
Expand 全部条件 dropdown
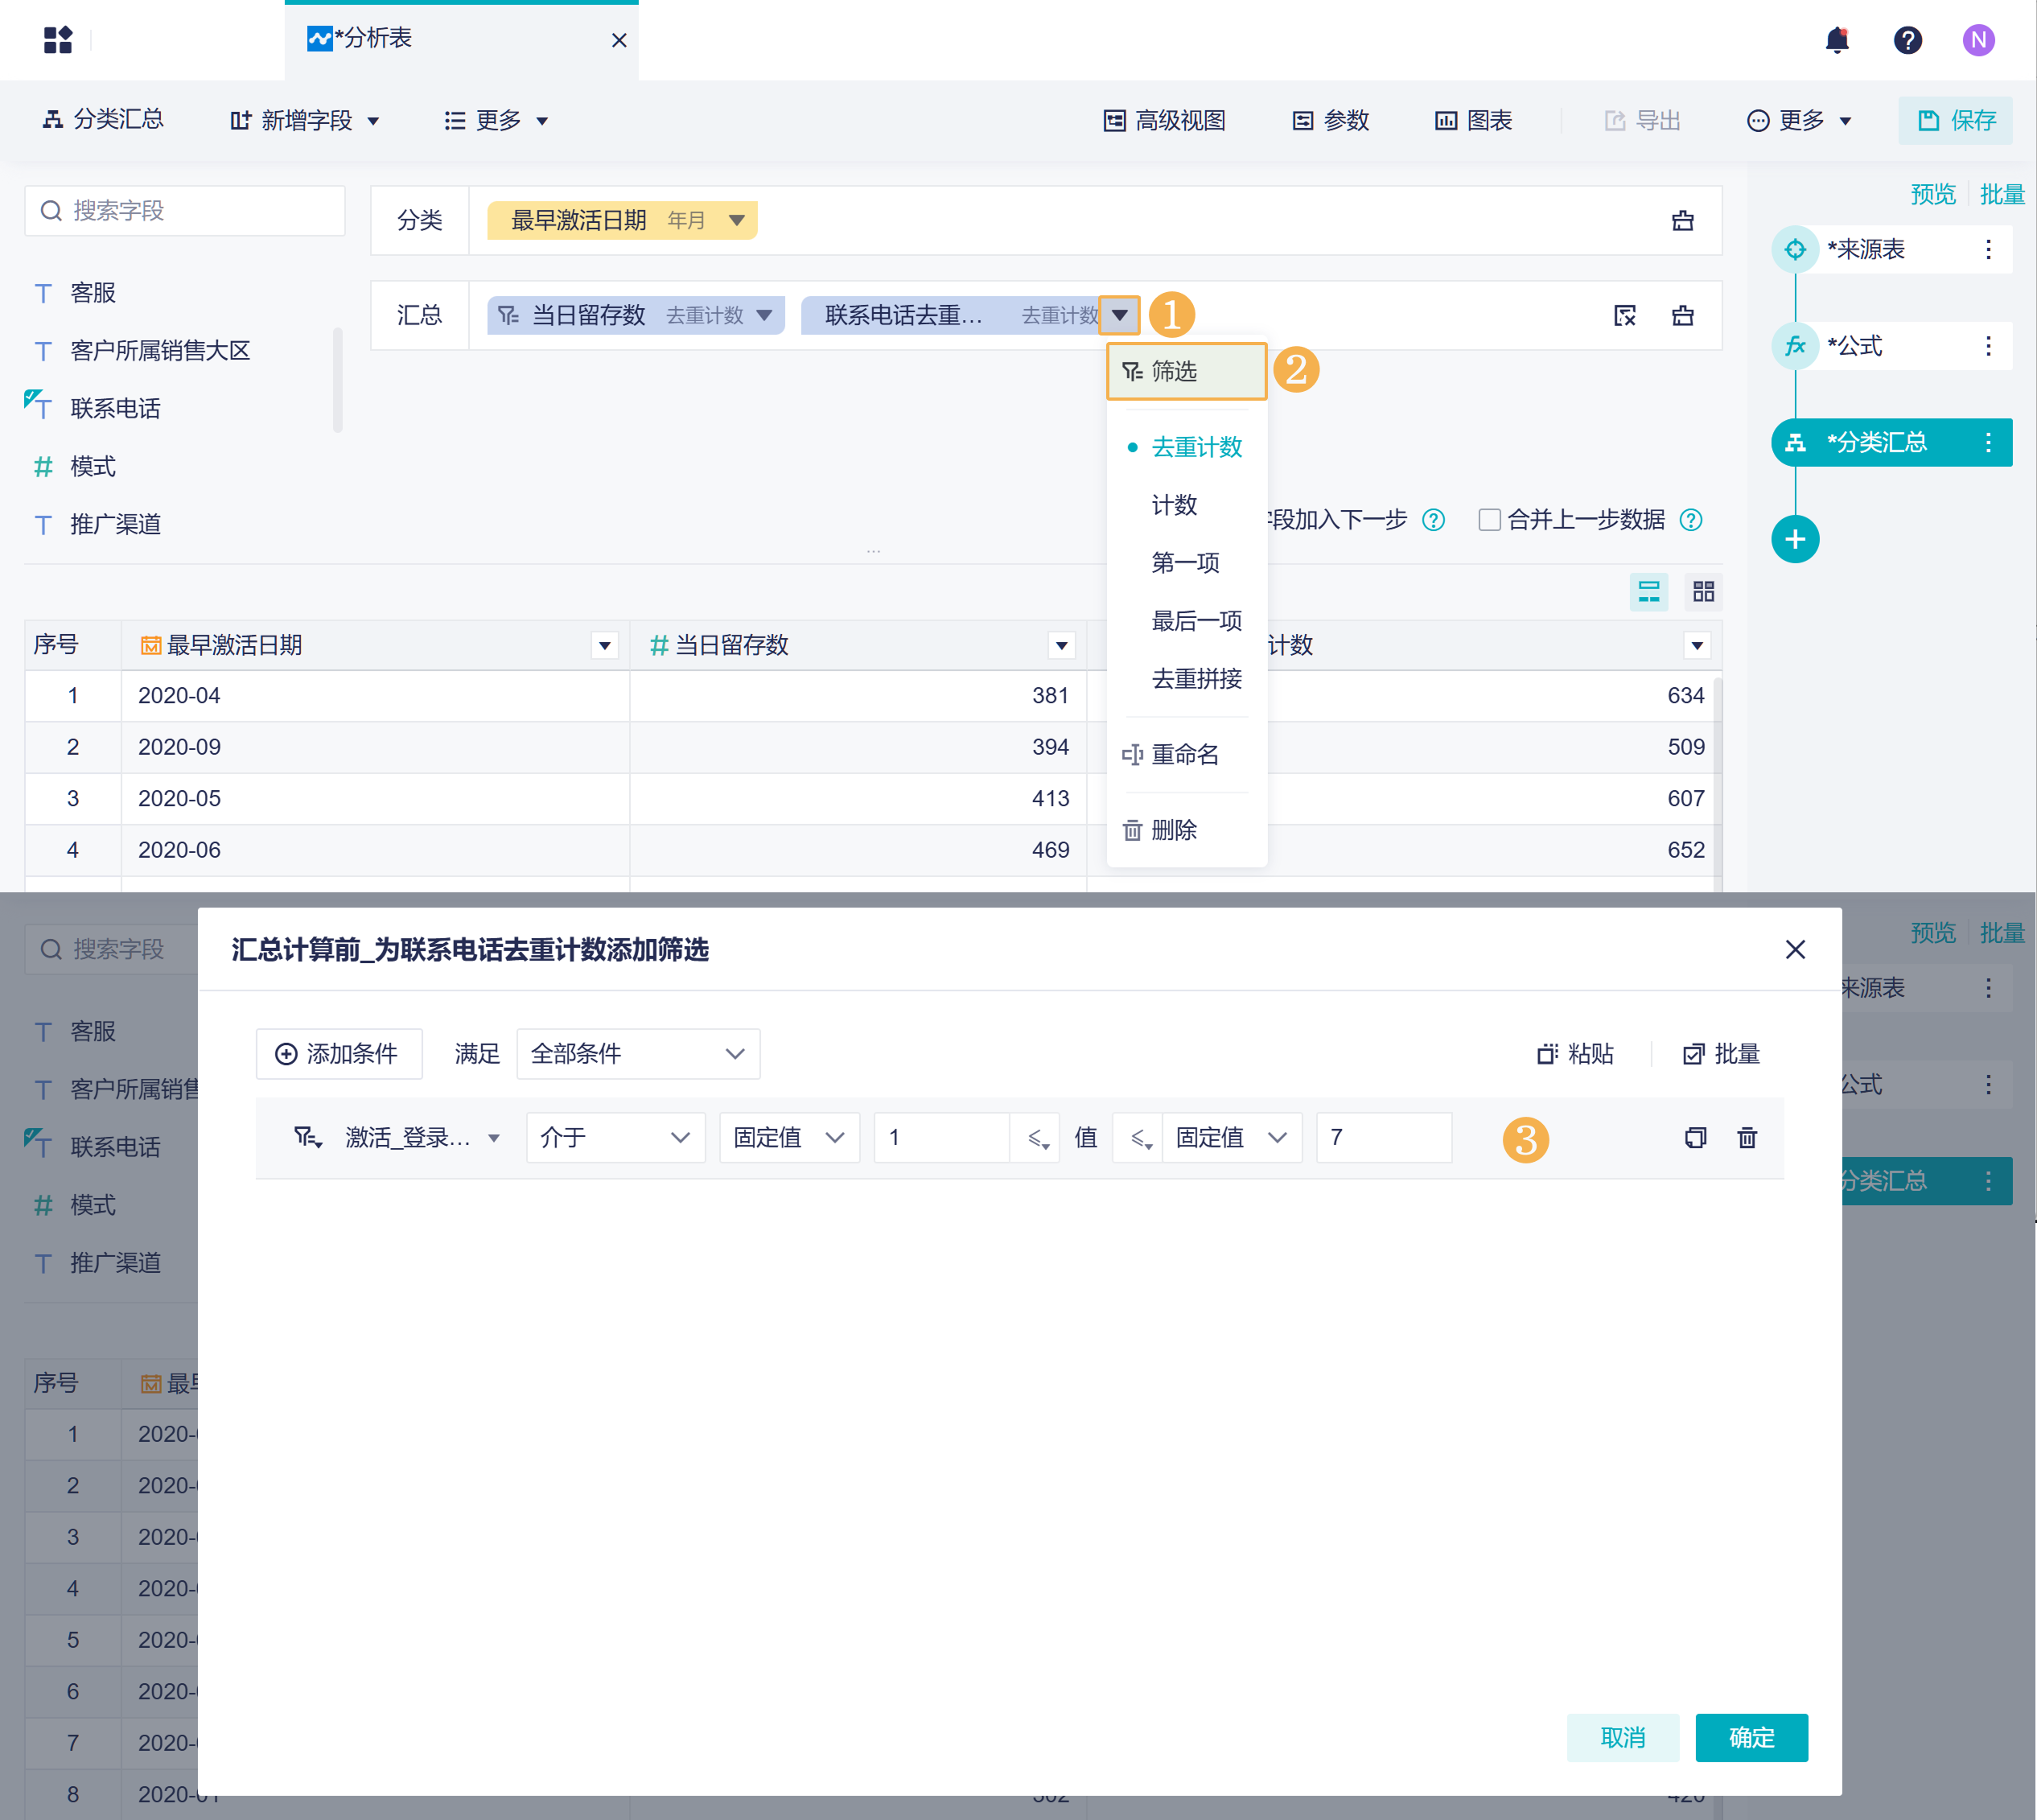pyautogui.click(x=637, y=1053)
